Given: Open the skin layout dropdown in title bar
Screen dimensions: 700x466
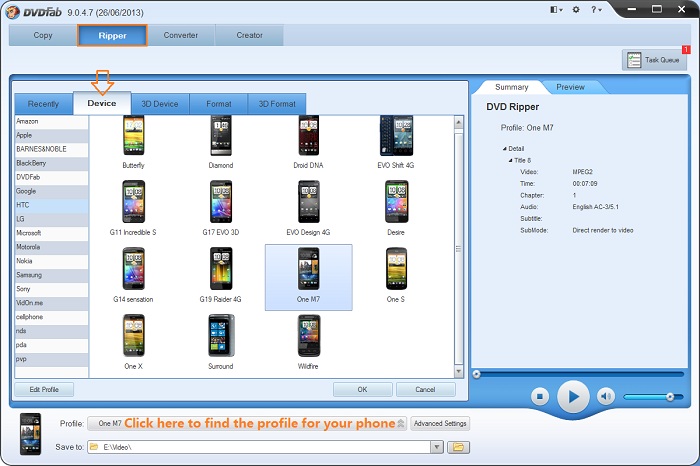Looking at the screenshot, I should [556, 9].
